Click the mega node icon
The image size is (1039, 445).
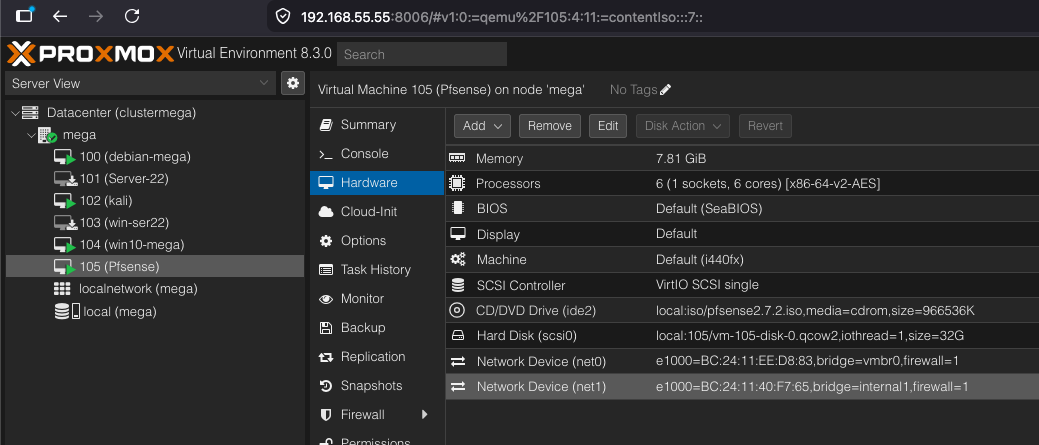point(47,135)
